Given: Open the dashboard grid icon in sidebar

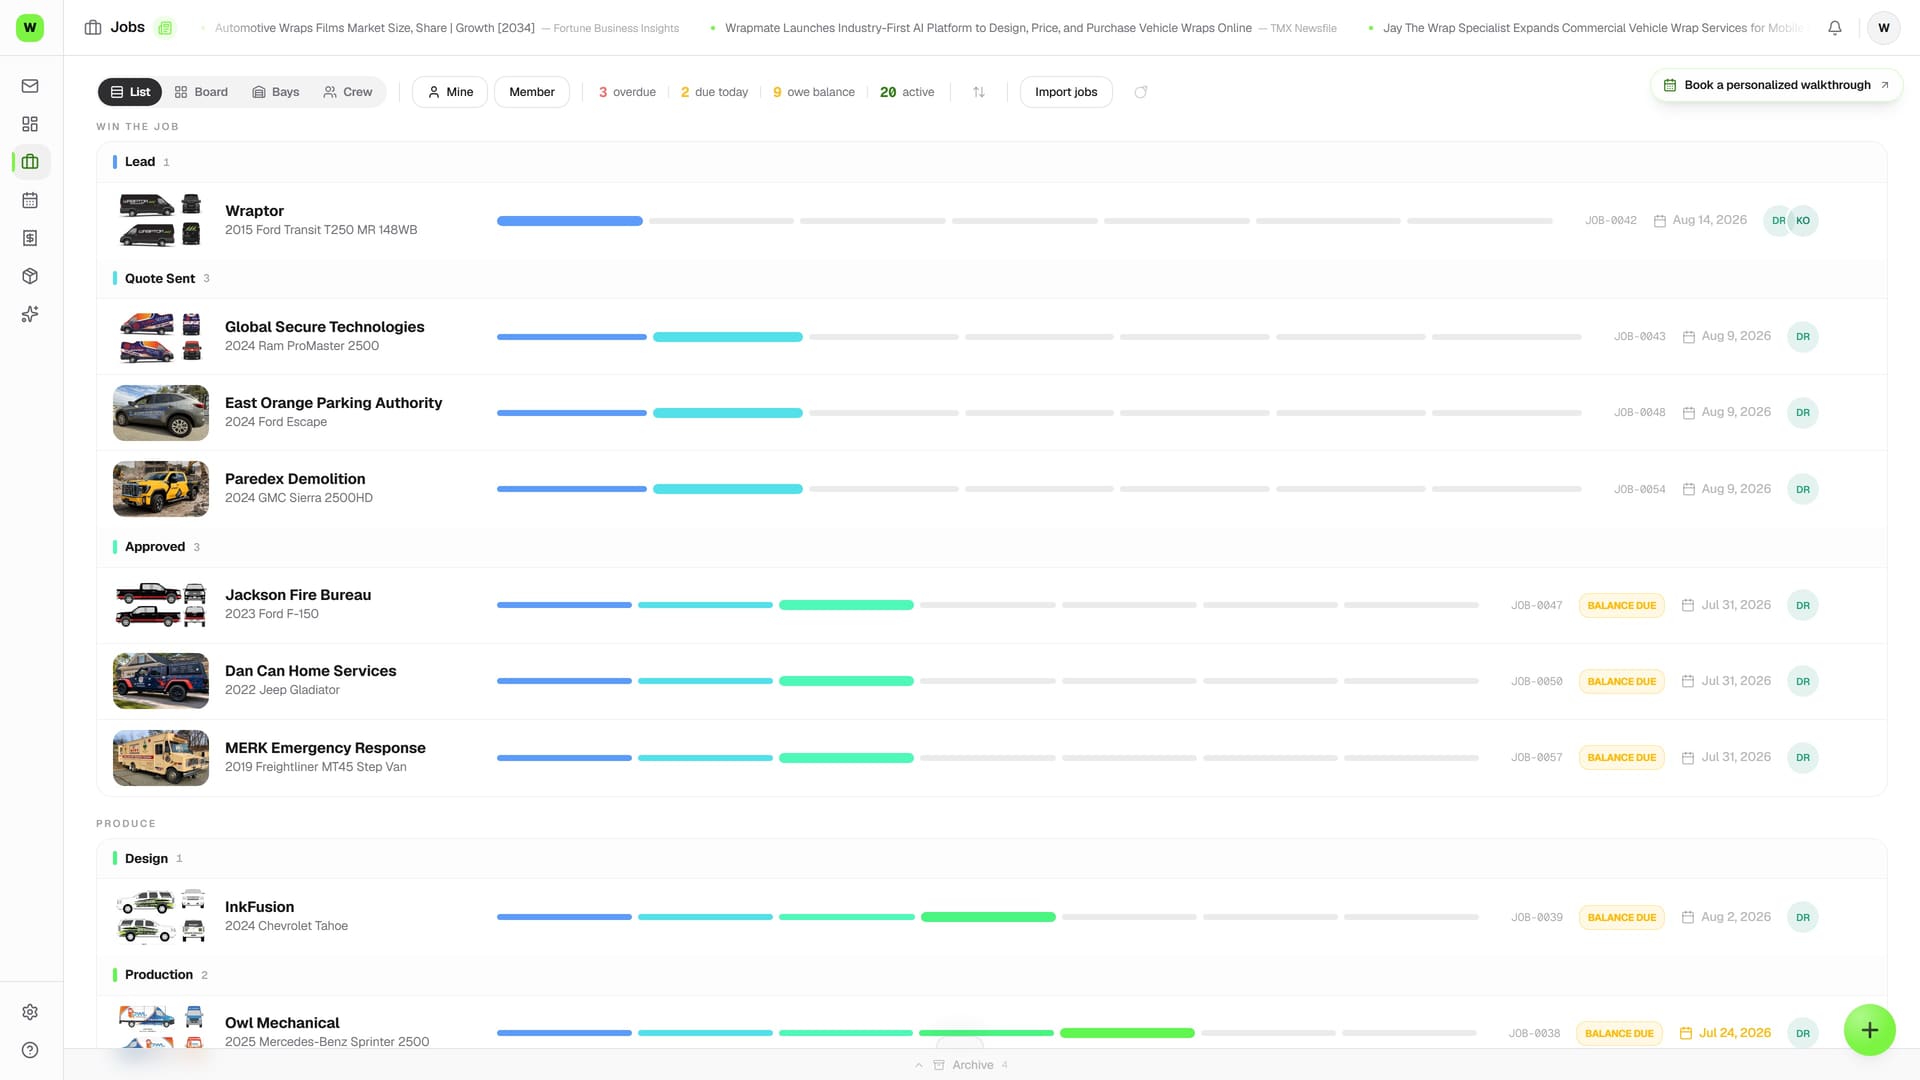Looking at the screenshot, I should pyautogui.click(x=30, y=124).
